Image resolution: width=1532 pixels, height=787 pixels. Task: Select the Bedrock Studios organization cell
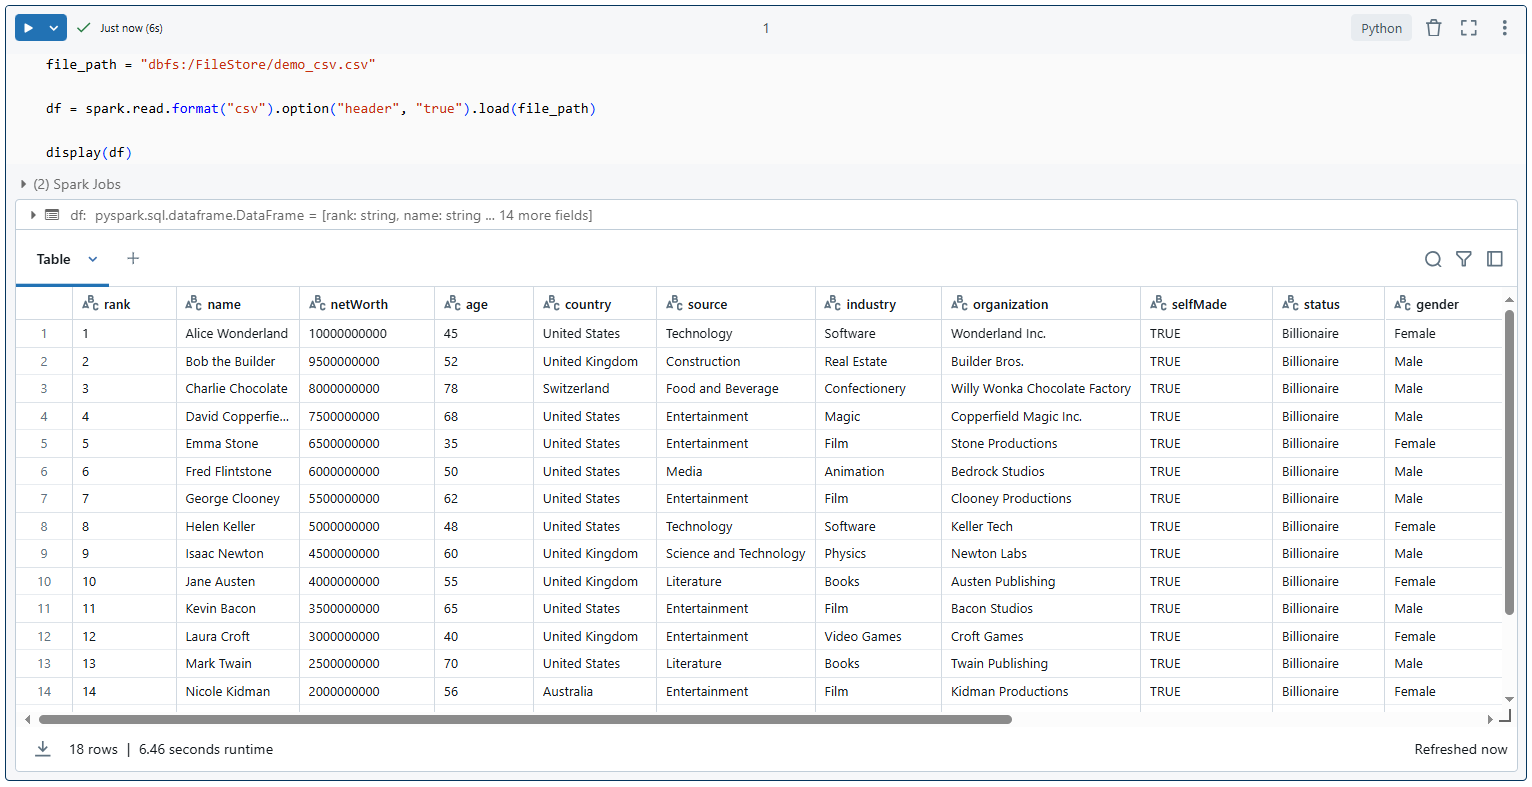point(1041,471)
